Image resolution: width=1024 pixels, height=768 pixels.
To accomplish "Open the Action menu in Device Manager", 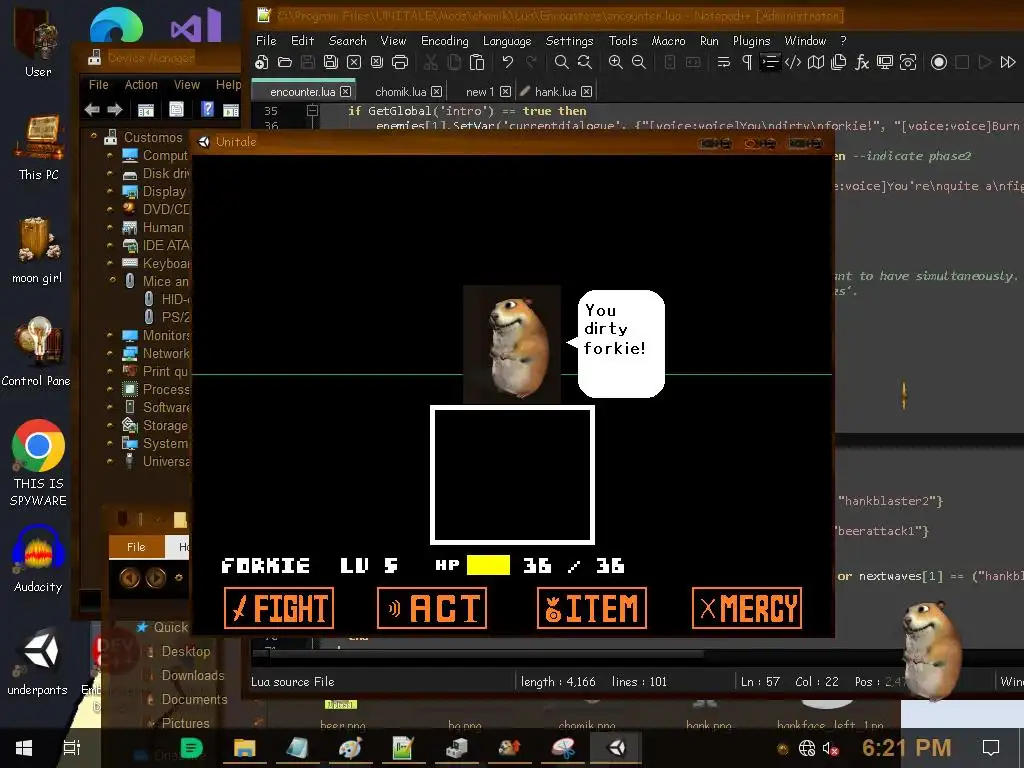I will pyautogui.click(x=141, y=85).
